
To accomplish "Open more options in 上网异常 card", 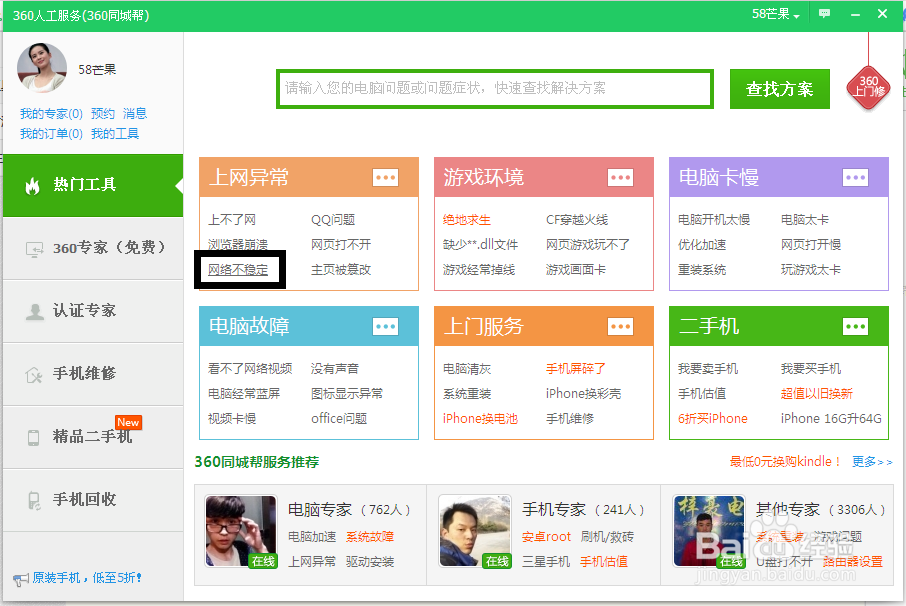I will tap(385, 177).
